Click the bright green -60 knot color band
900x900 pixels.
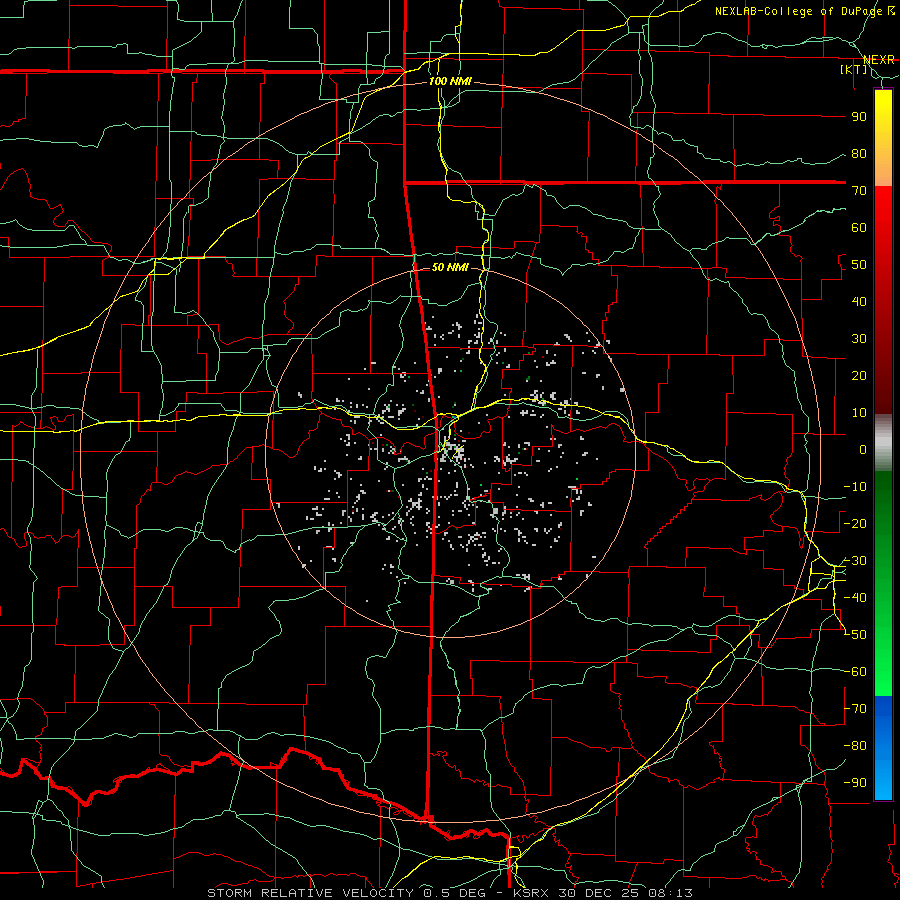[883, 672]
